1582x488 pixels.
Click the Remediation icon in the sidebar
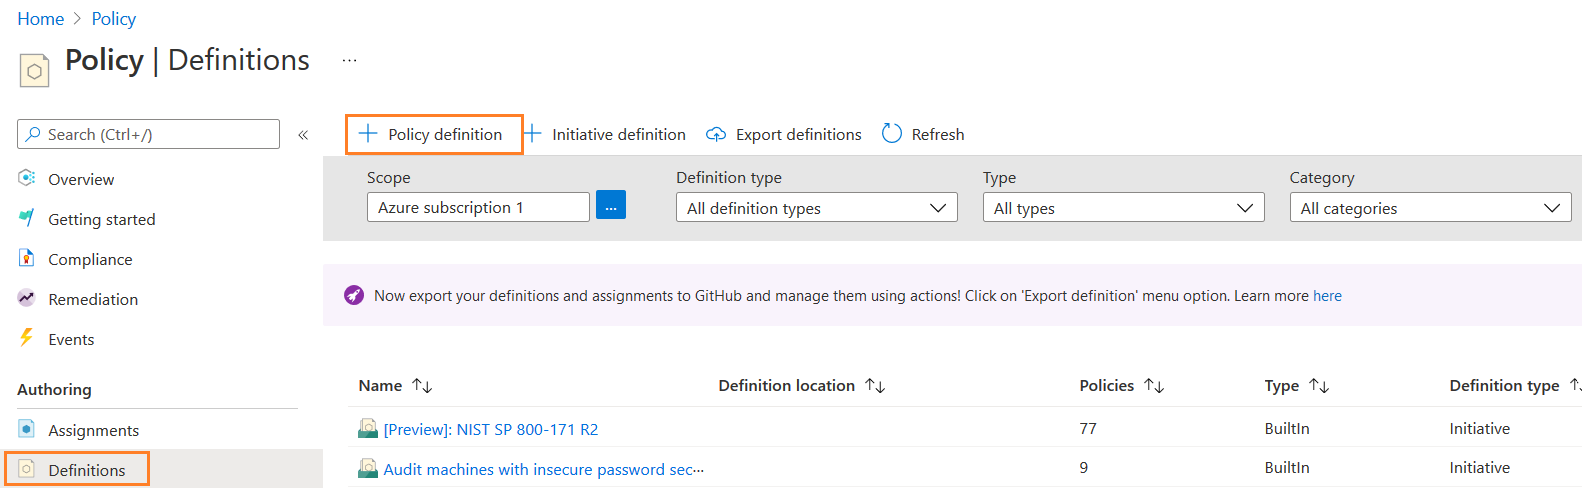27,298
